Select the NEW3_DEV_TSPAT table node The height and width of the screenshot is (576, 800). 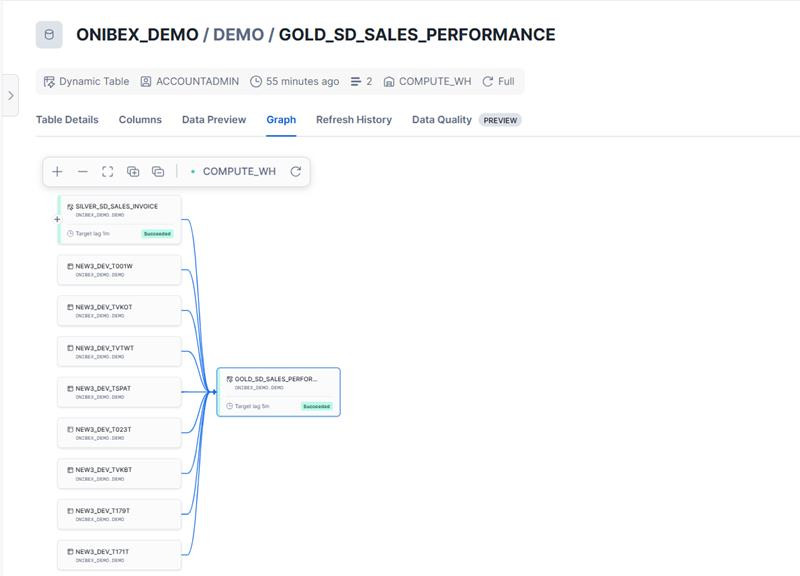(120, 391)
